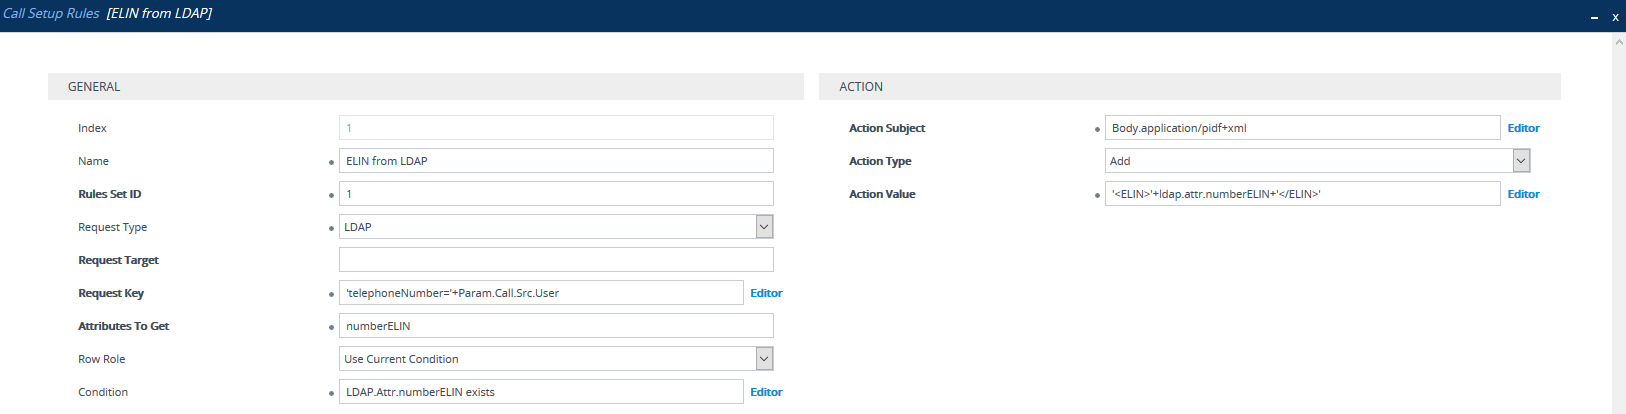This screenshot has height=414, width=1626.
Task: Open the Editor beside Action Value
Action: (x=1523, y=194)
